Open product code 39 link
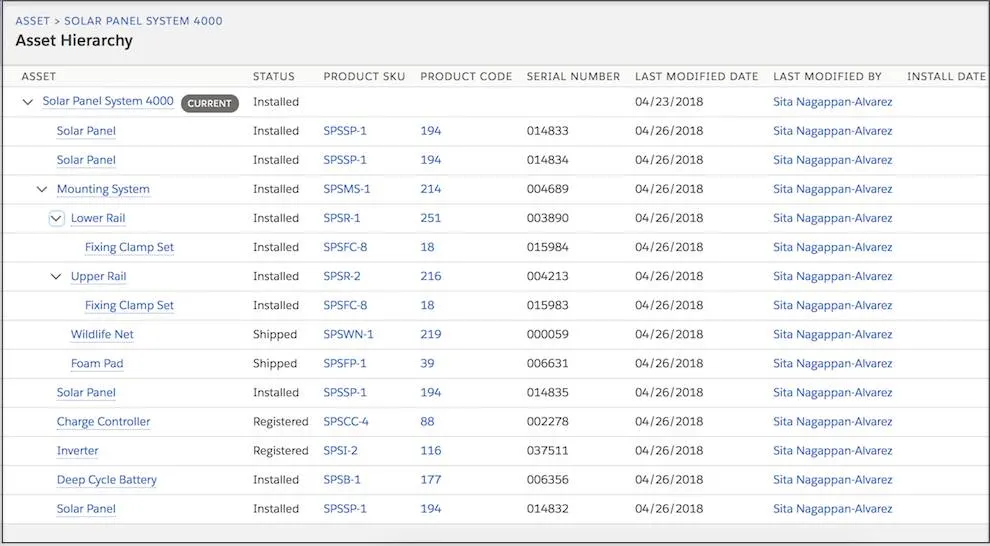This screenshot has width=990, height=546. click(x=427, y=363)
